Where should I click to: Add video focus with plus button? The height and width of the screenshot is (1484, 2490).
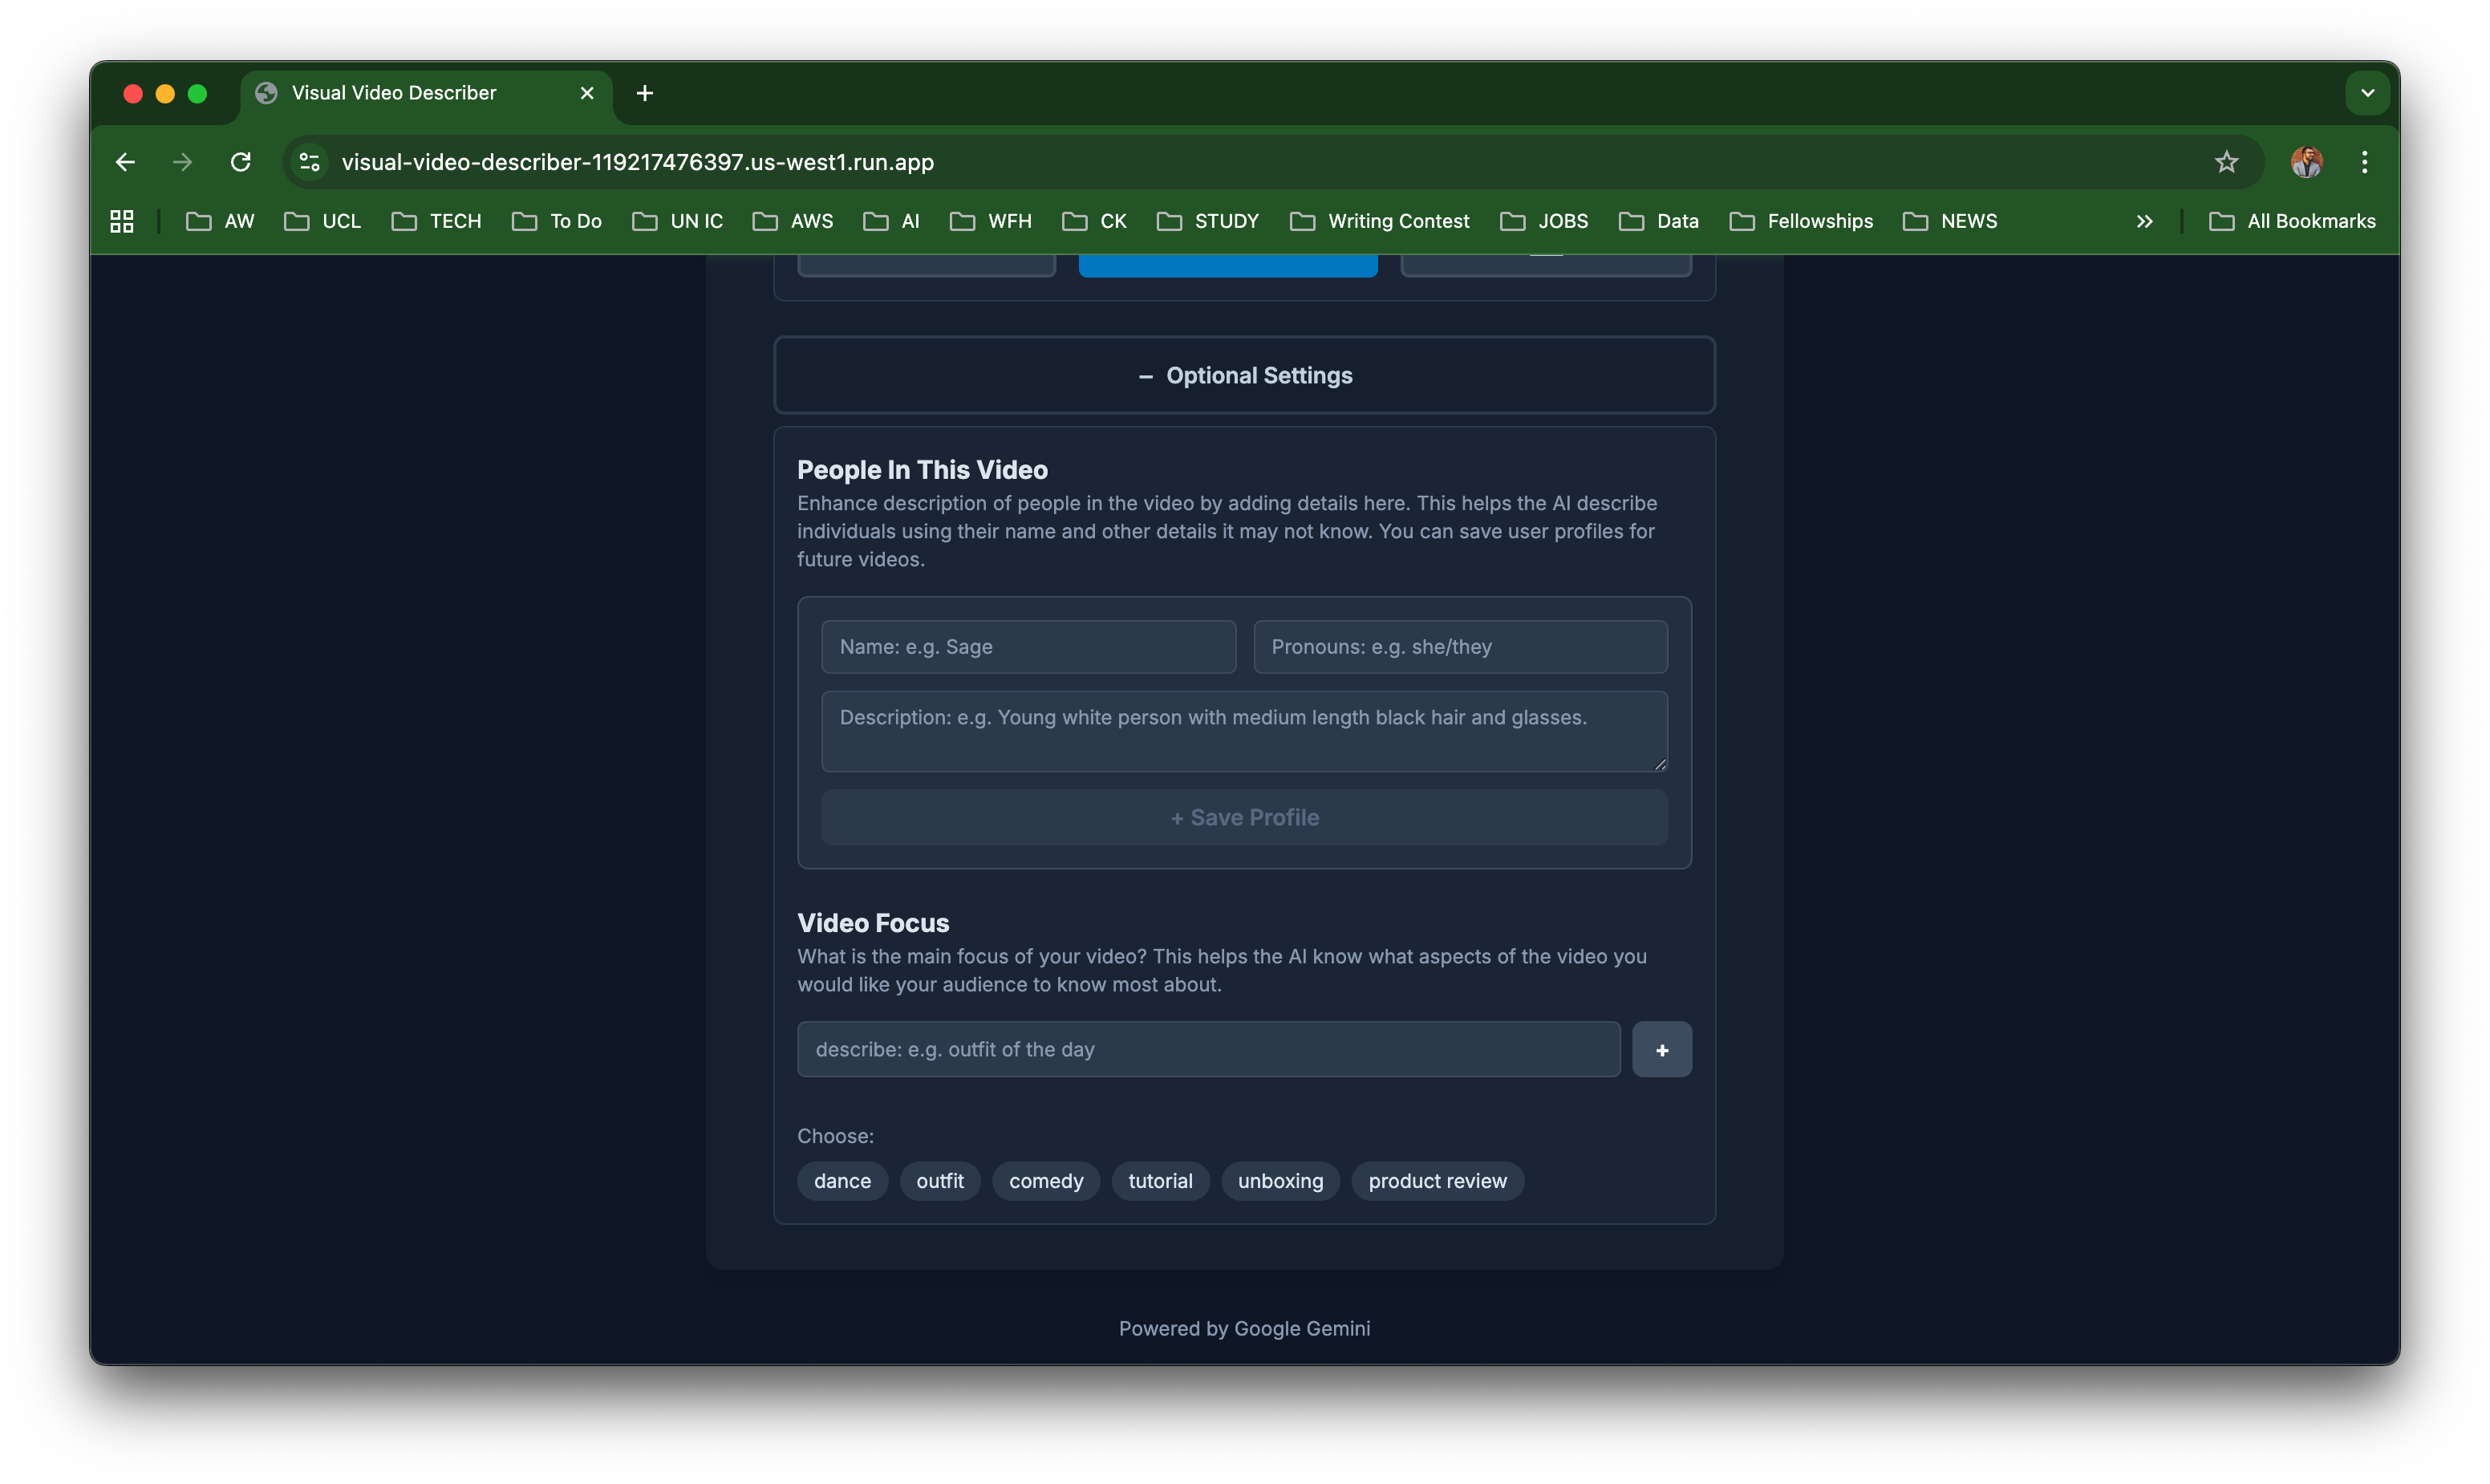point(1661,1049)
